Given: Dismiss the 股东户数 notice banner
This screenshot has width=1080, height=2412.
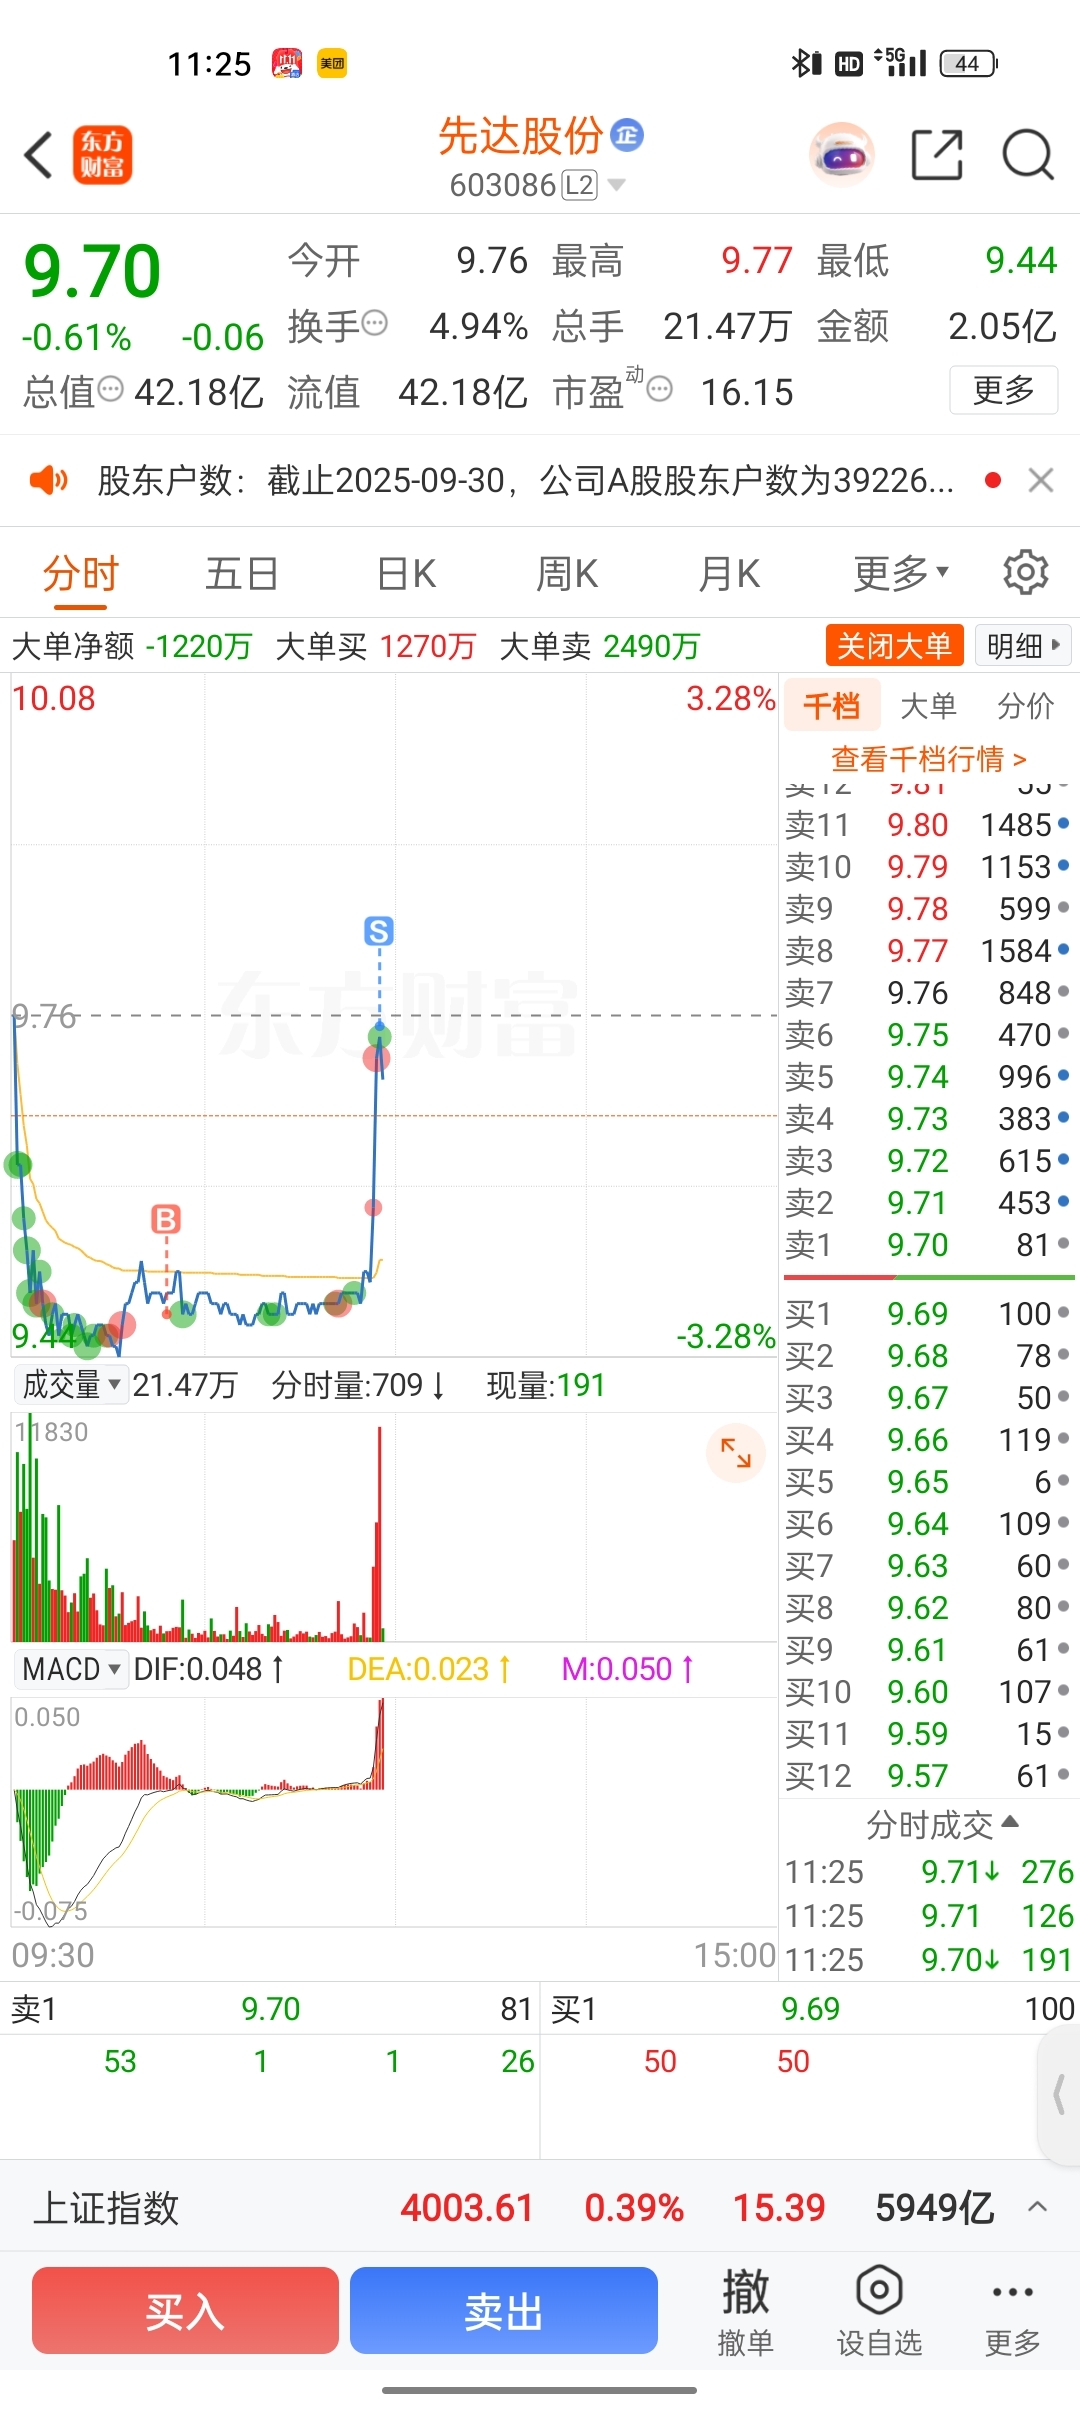Looking at the screenshot, I should click(1041, 481).
